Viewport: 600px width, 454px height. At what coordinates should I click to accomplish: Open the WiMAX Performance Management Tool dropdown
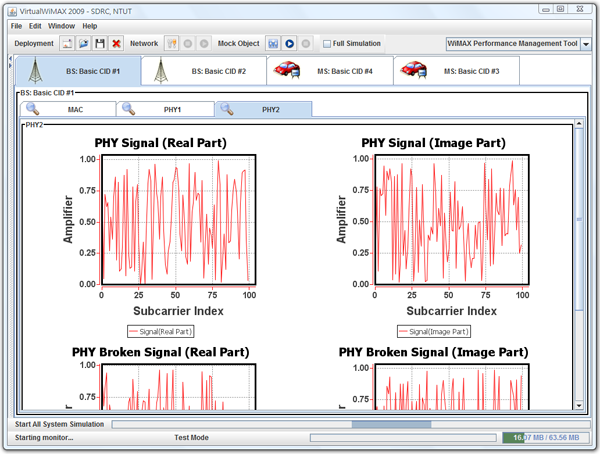586,44
